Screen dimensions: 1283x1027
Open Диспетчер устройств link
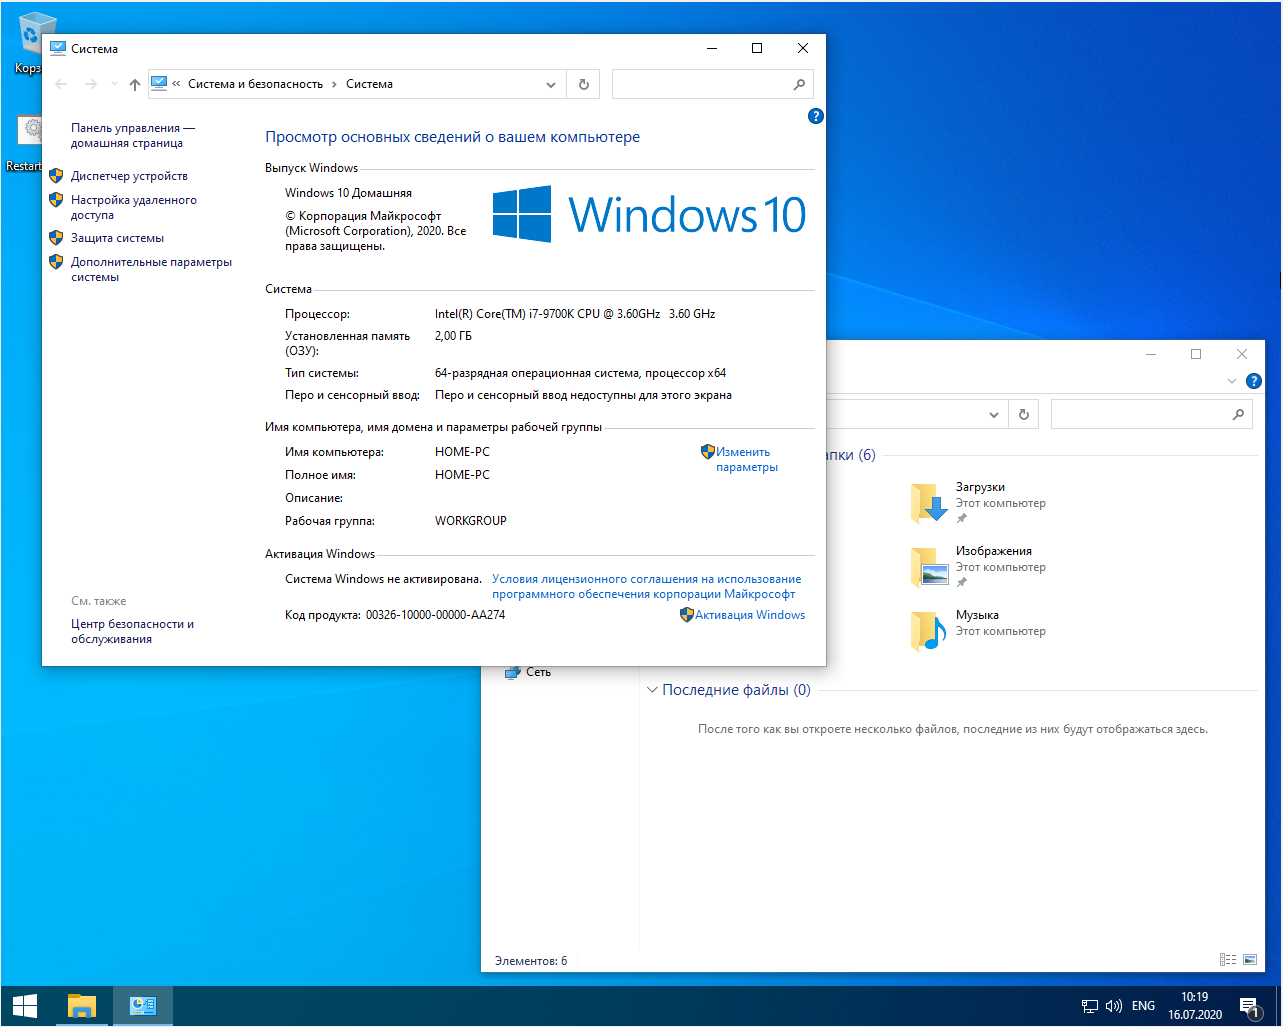[129, 176]
